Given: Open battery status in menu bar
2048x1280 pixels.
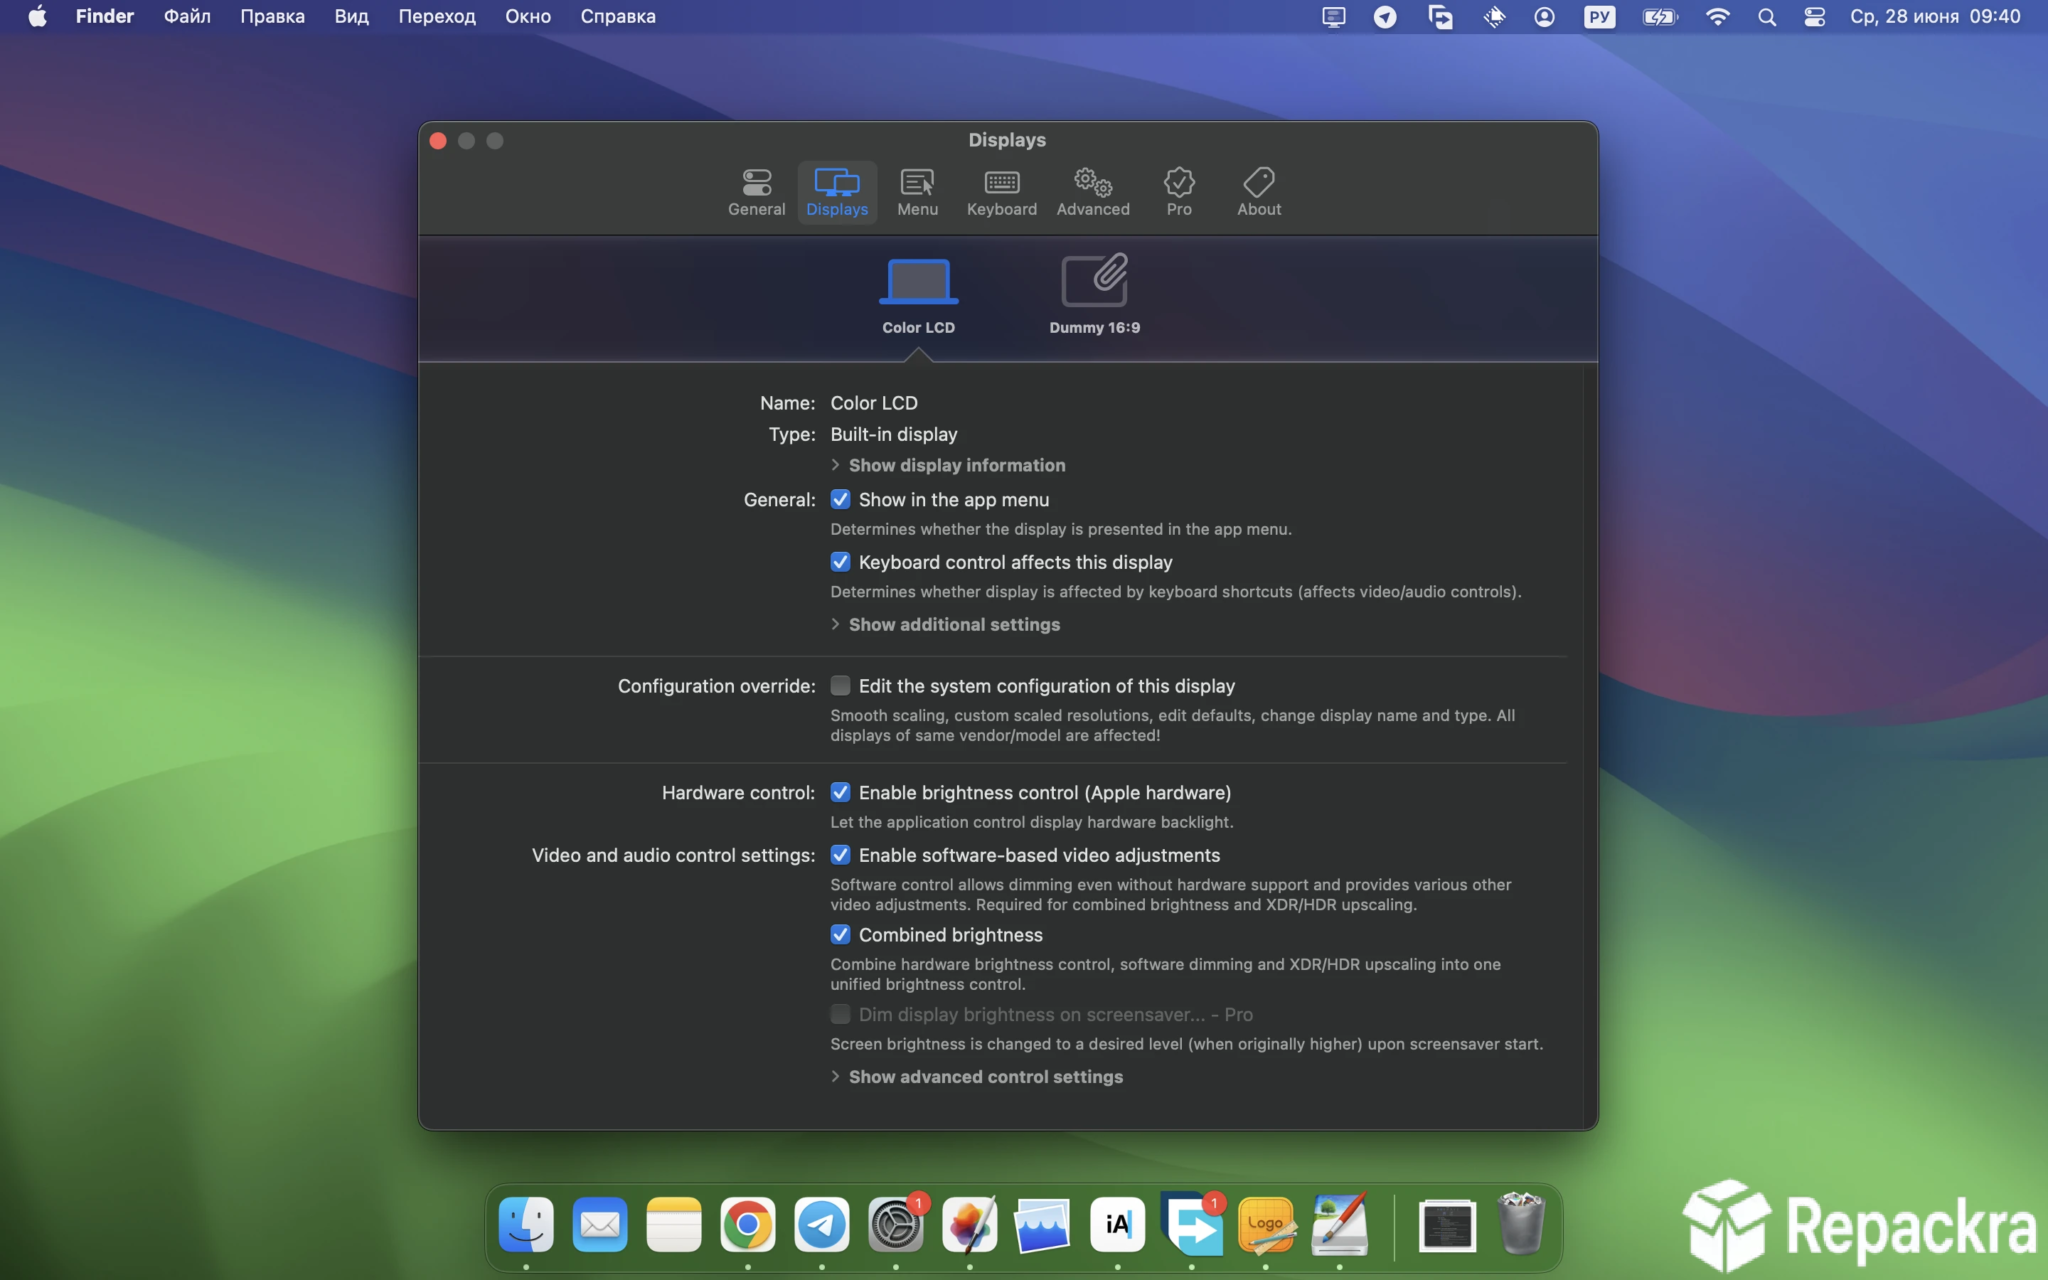Looking at the screenshot, I should tap(1660, 17).
